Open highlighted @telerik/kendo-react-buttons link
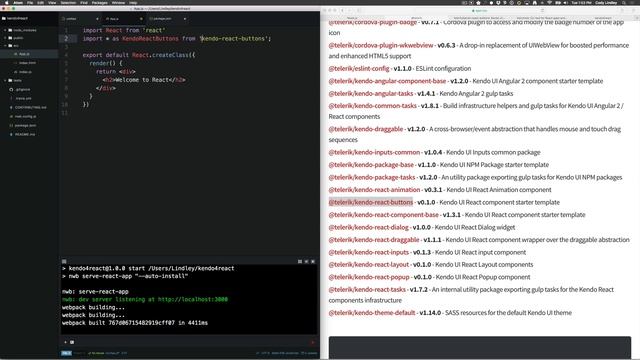Image resolution: width=640 pixels, height=360 pixels. click(x=371, y=202)
